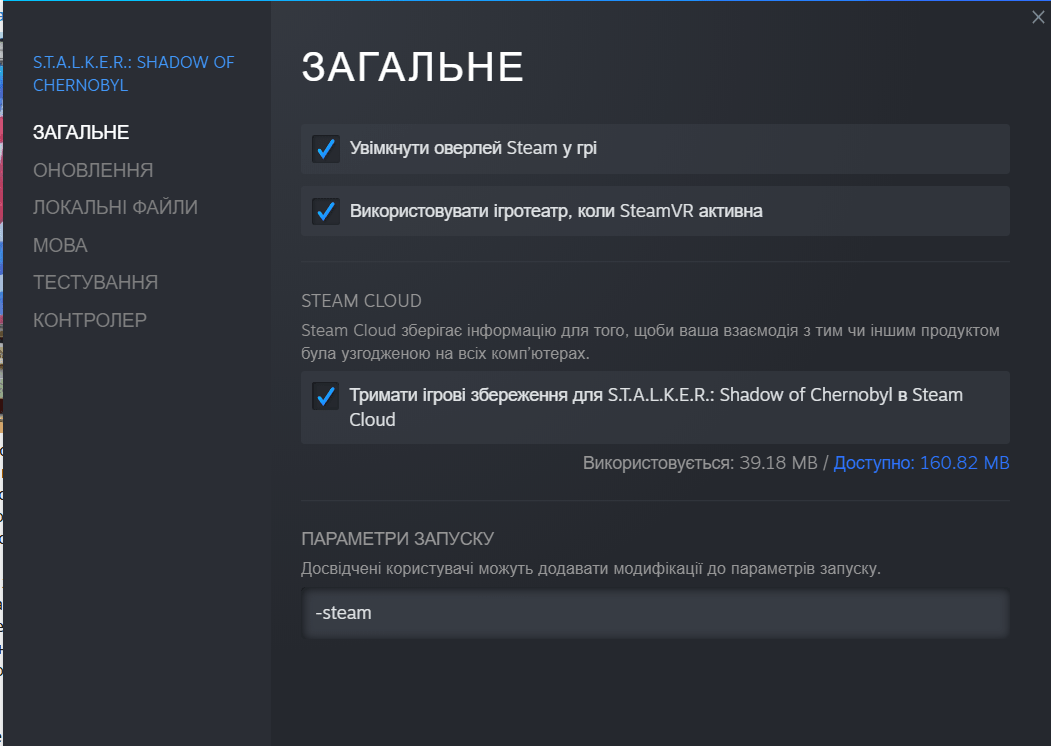Disable the Steam overlay in-game checkbox
1051x746 pixels.
(326, 149)
